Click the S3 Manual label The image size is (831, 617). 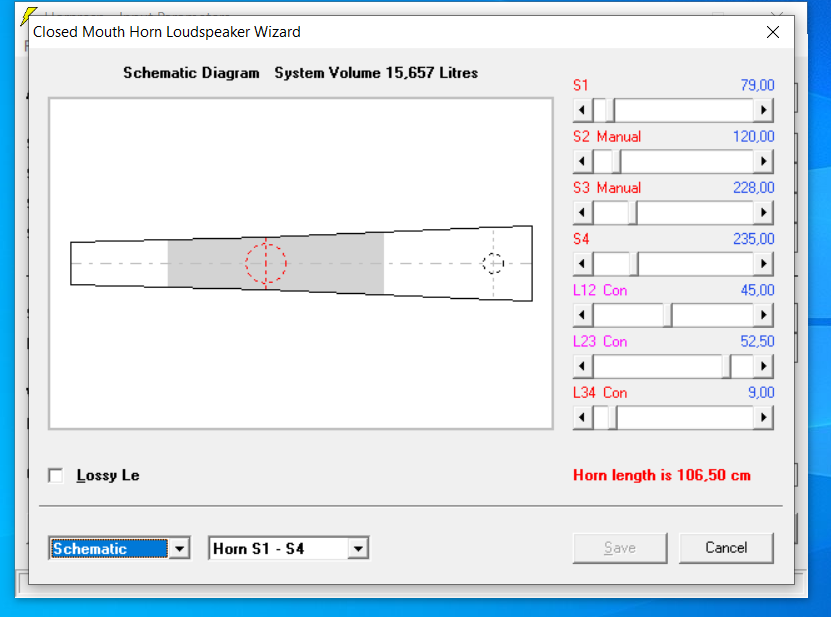tap(607, 188)
